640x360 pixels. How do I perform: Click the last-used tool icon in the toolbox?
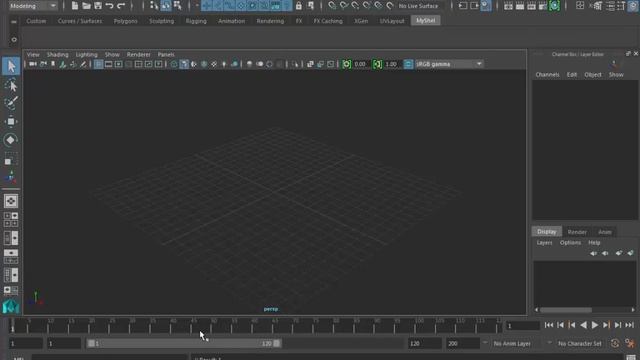click(11, 178)
